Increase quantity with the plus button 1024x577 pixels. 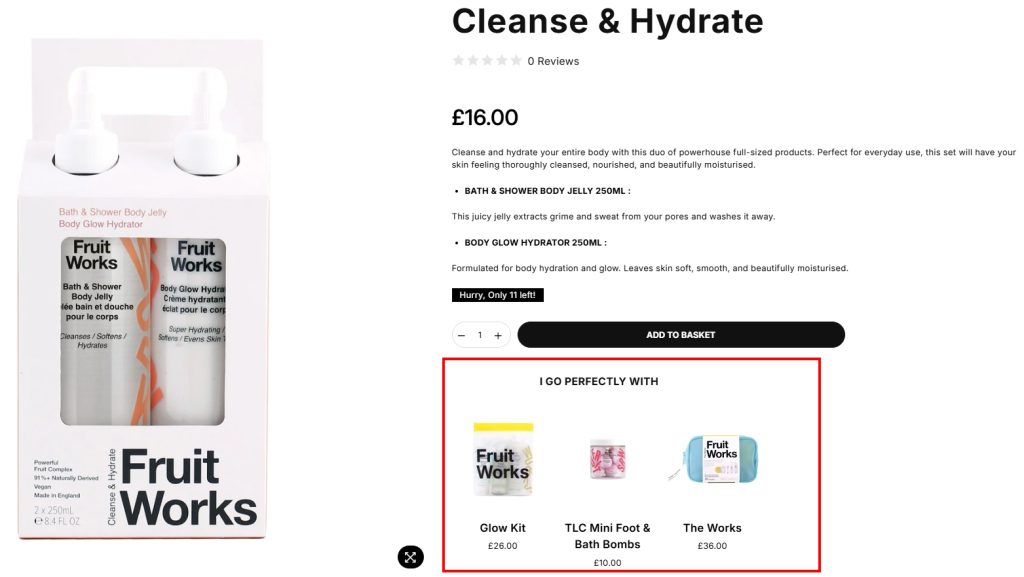click(x=498, y=335)
